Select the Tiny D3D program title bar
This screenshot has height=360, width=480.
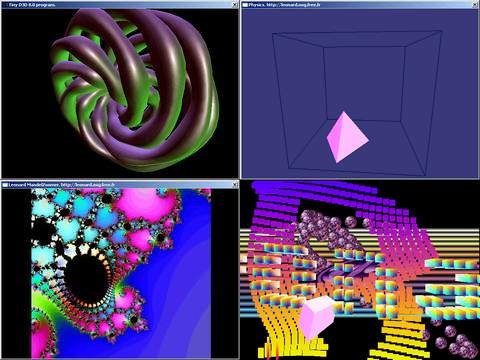(x=120, y=5)
